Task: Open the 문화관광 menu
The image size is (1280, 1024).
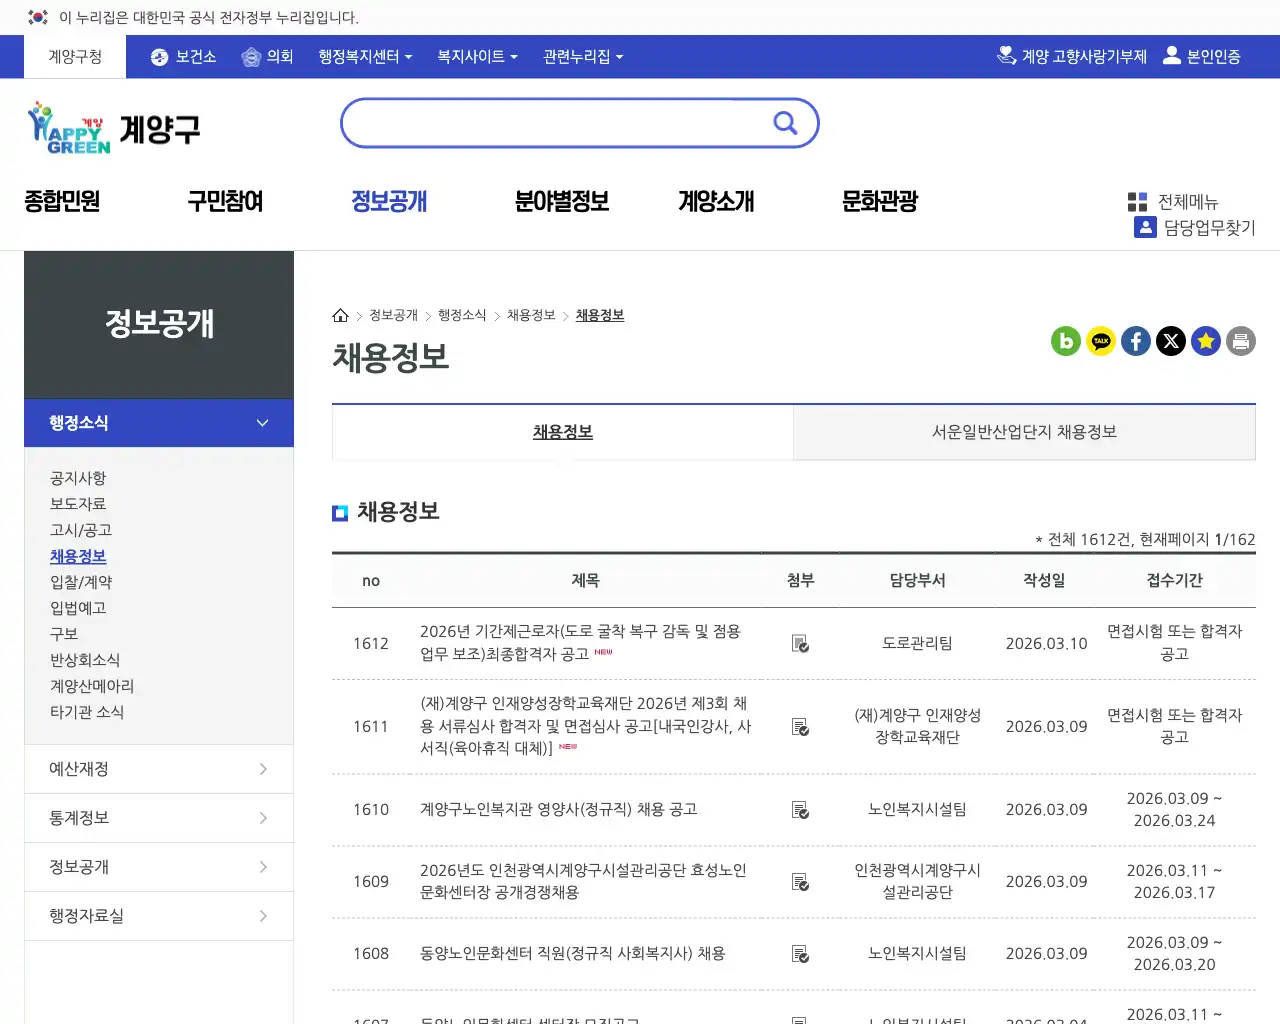Action: point(877,201)
